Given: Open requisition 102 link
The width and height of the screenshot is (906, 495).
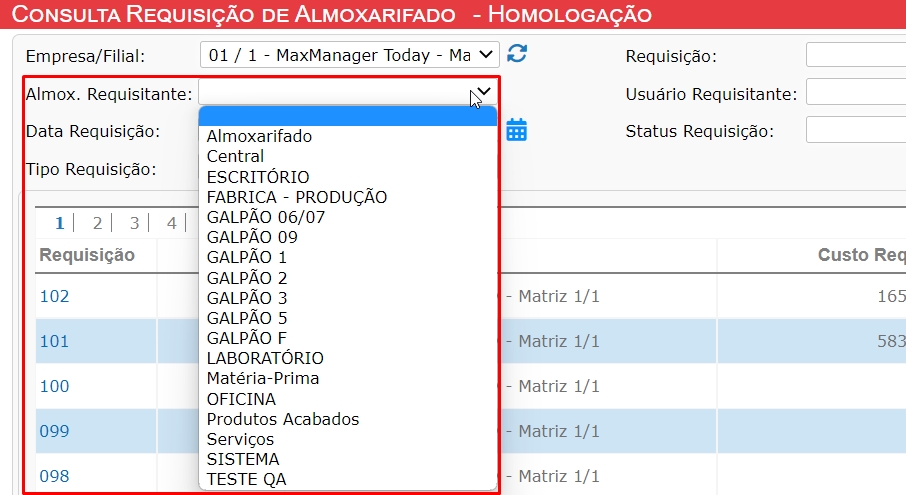Looking at the screenshot, I should (x=54, y=296).
